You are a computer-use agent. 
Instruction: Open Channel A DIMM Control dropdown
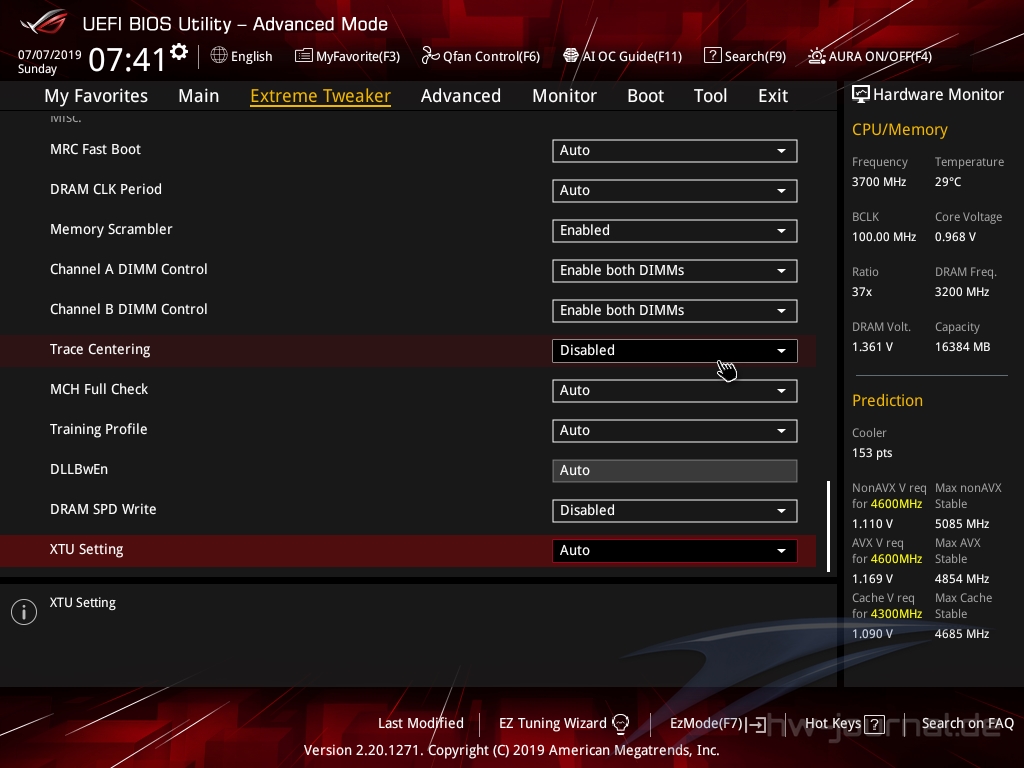(x=675, y=271)
